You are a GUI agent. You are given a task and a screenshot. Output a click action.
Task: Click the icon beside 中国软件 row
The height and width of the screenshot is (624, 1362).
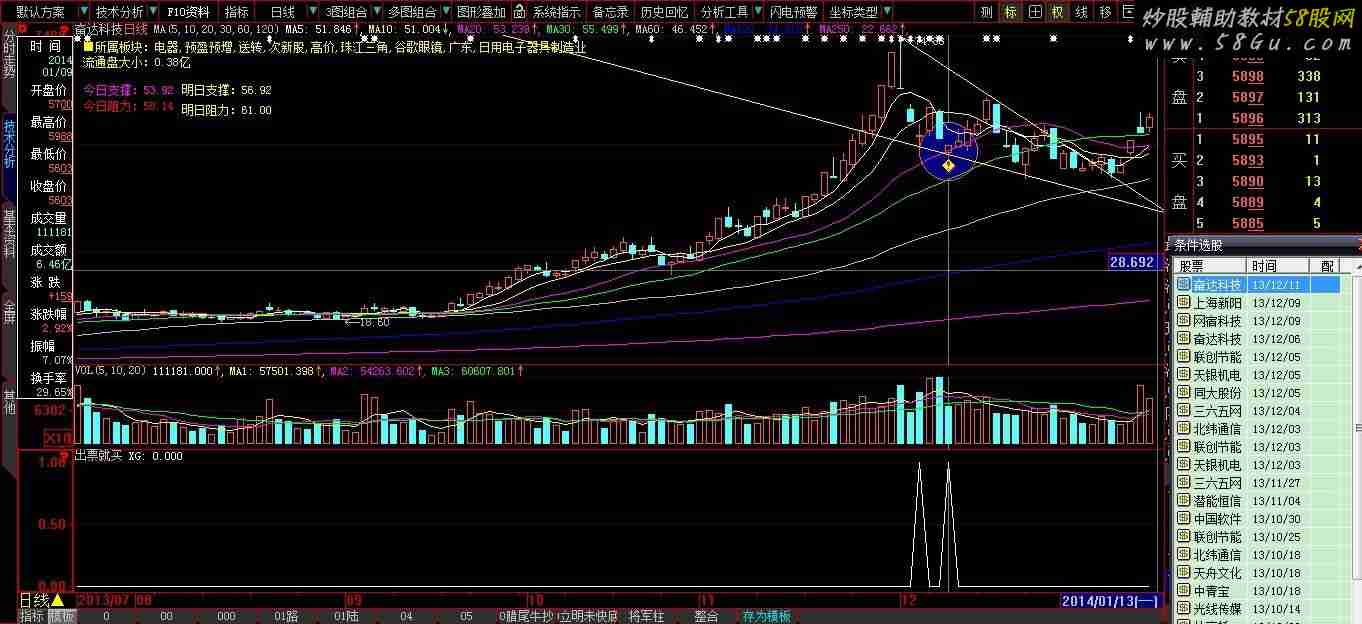(1184, 519)
